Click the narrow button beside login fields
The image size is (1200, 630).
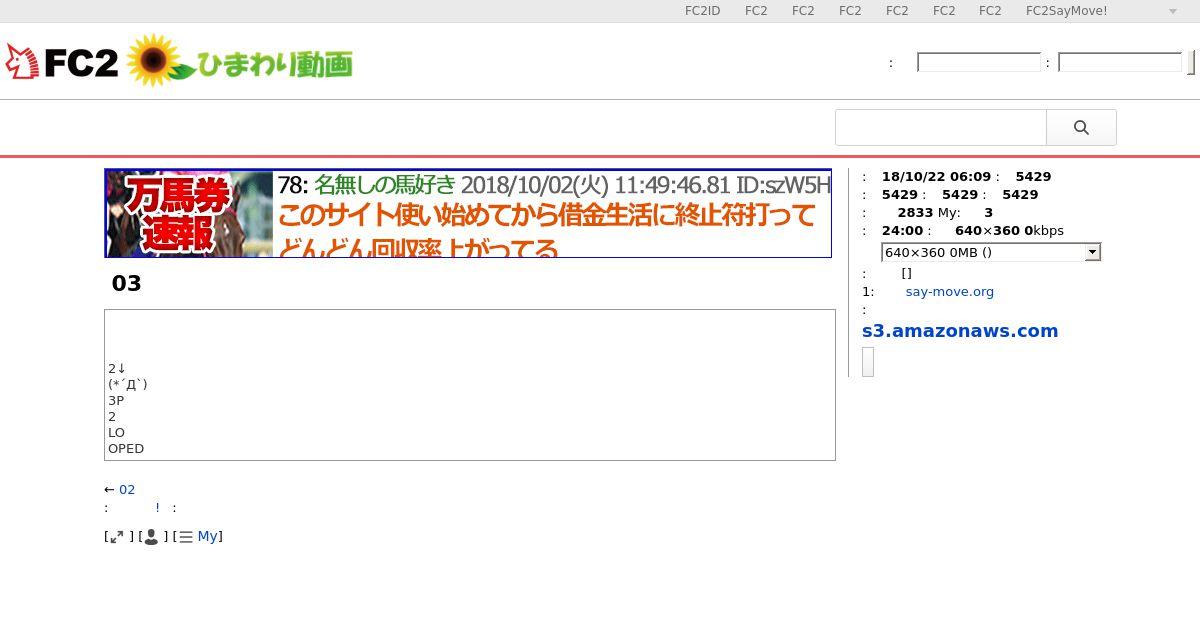click(x=1191, y=63)
